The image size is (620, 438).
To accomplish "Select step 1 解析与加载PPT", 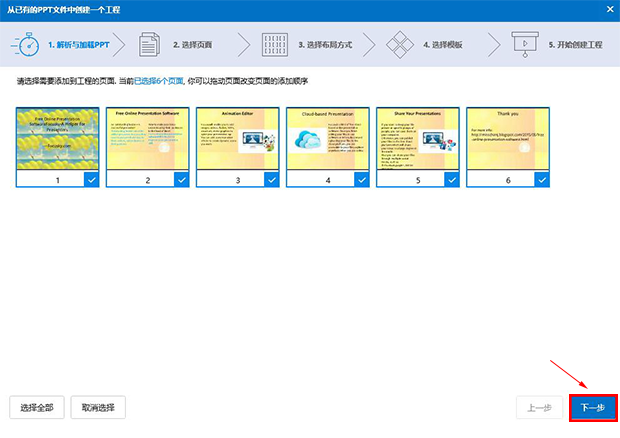I will [79, 45].
